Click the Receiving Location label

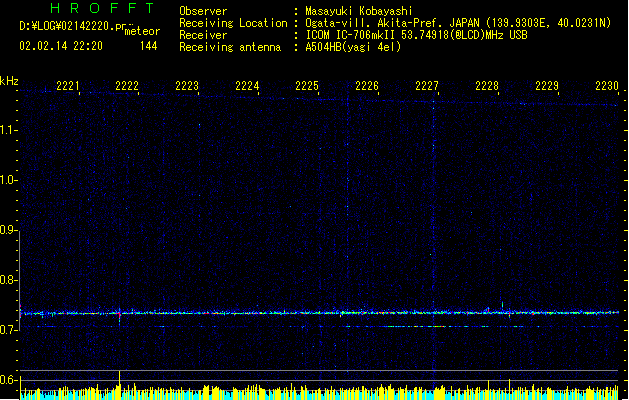tap(233, 23)
